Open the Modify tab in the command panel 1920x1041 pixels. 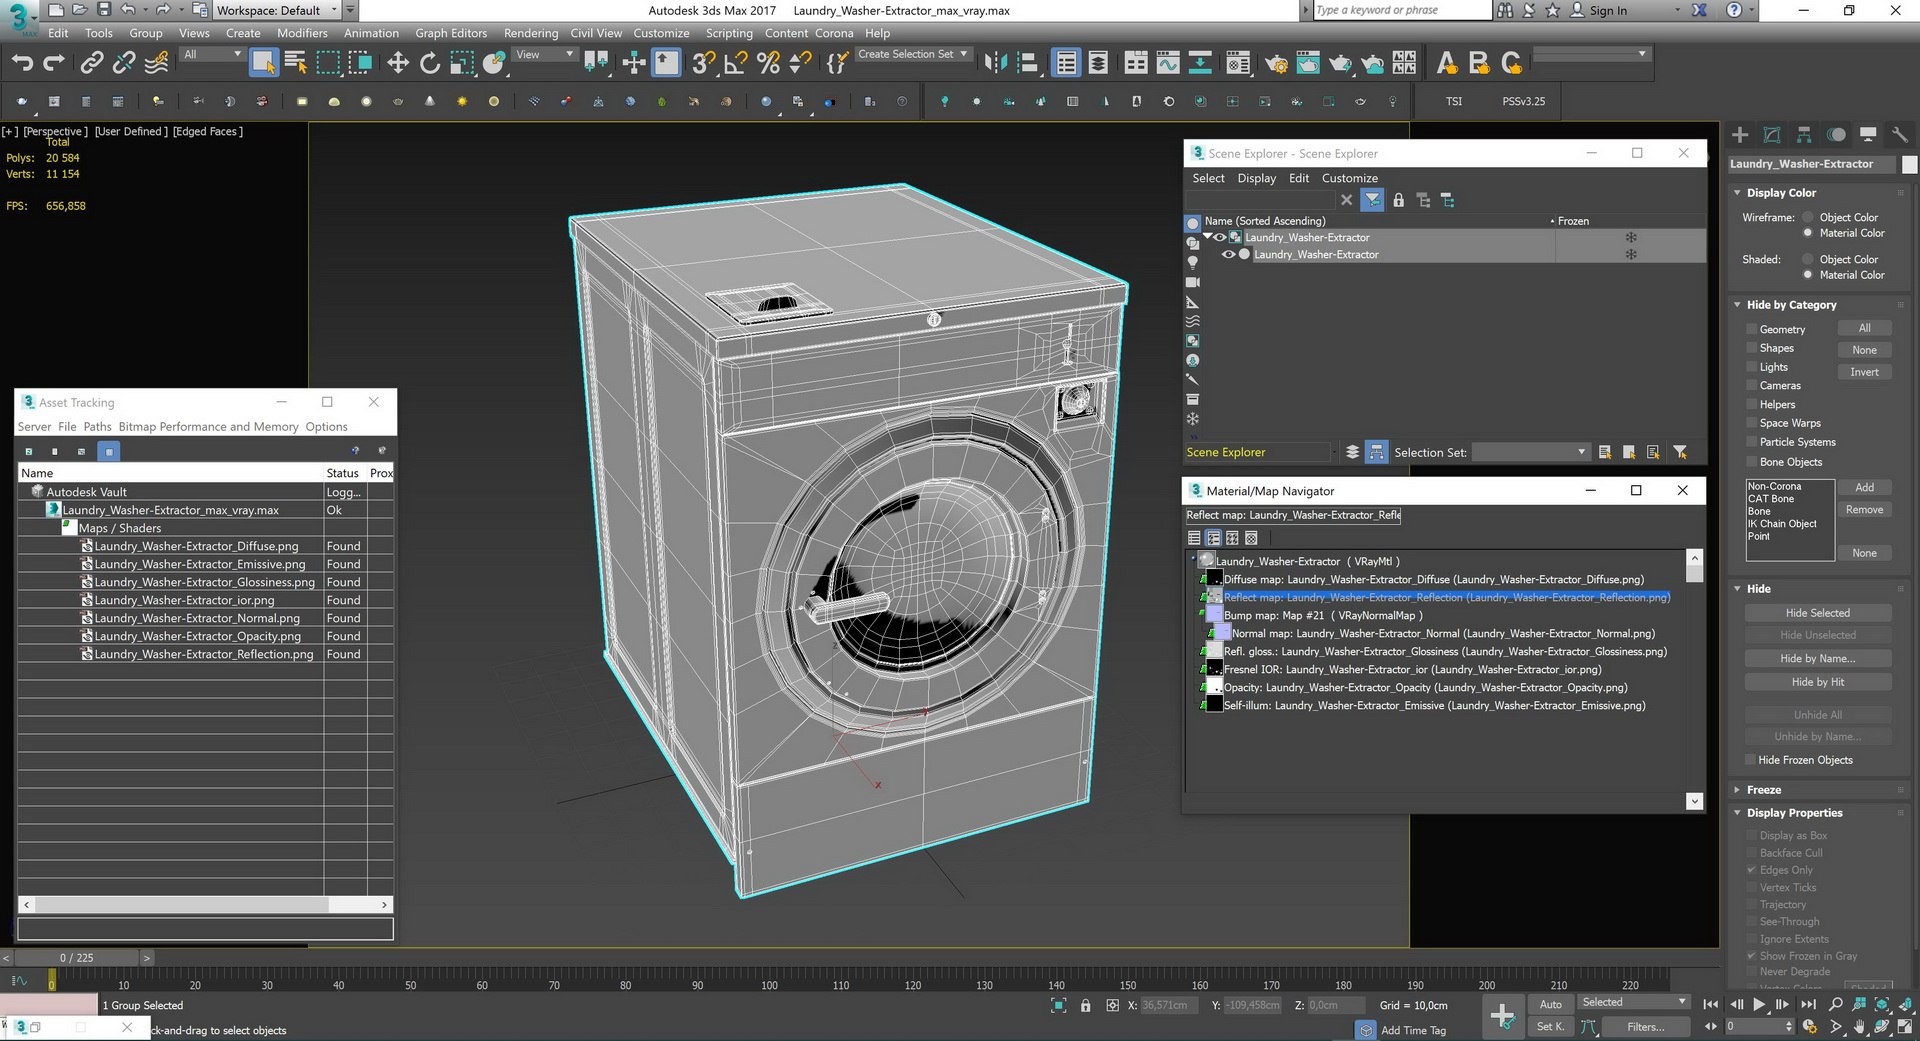coord(1772,134)
